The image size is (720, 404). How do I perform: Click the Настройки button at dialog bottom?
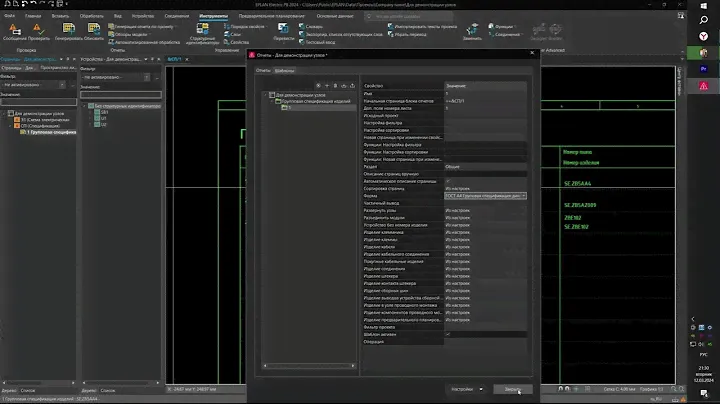coord(463,389)
